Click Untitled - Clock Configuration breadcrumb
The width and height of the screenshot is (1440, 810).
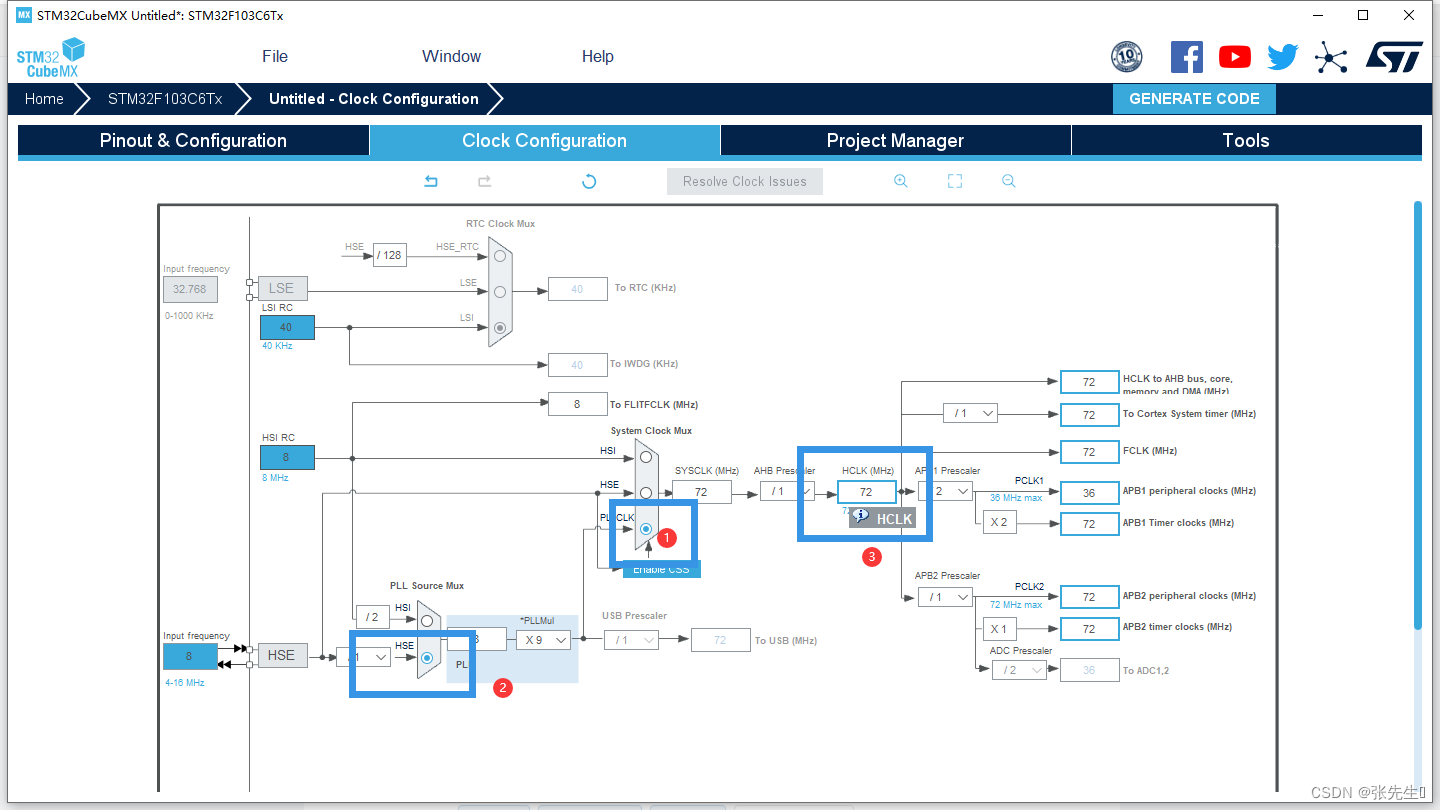[x=374, y=99]
